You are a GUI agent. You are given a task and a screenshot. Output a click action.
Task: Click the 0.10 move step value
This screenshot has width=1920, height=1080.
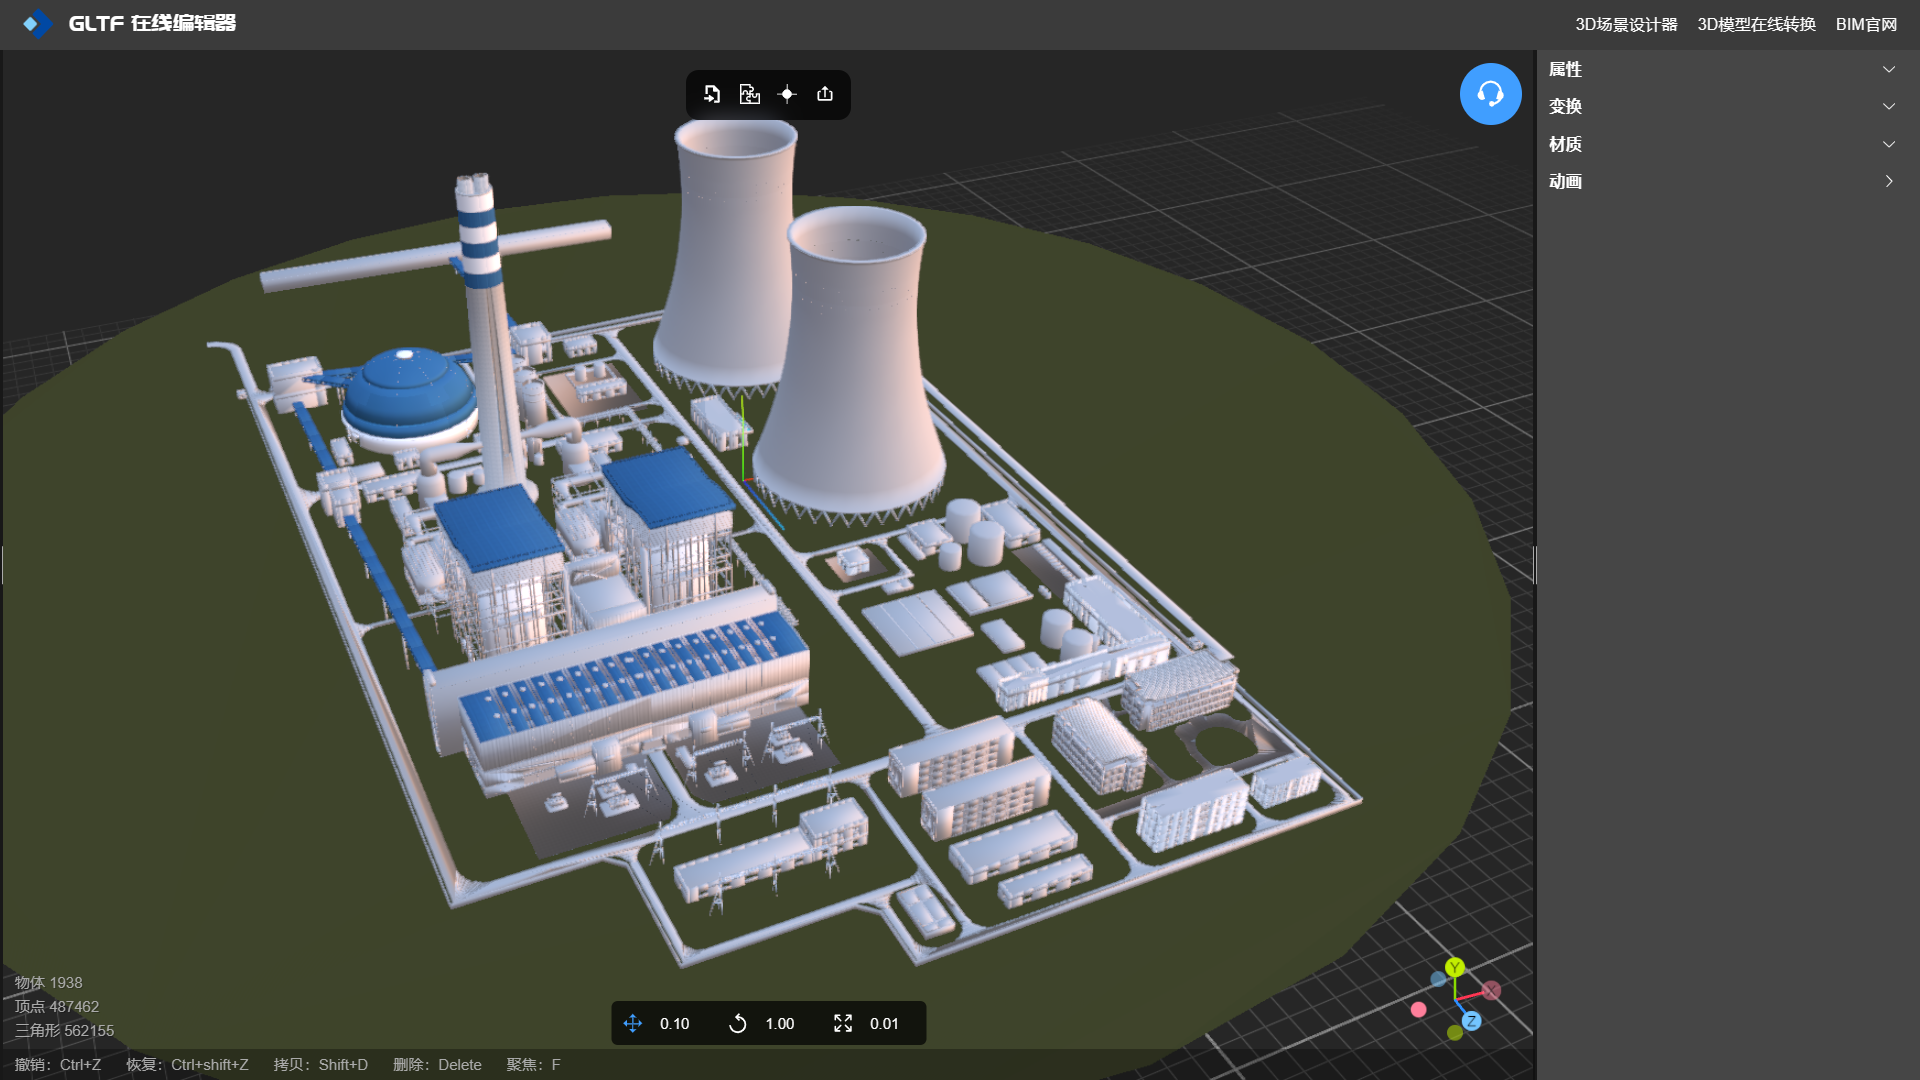click(675, 1023)
